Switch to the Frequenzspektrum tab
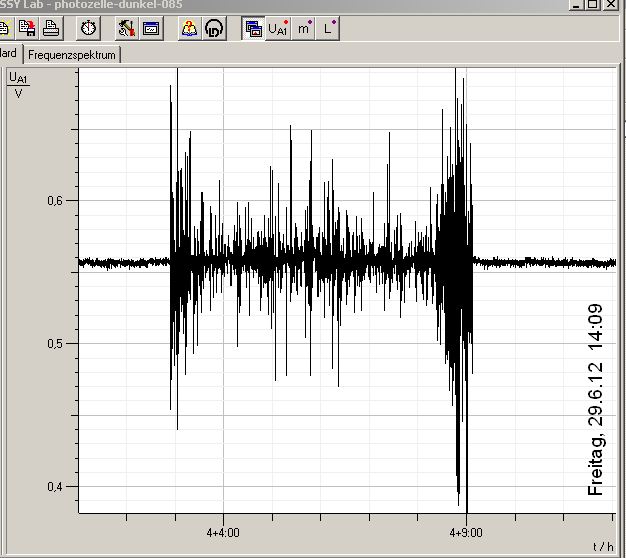The height and width of the screenshot is (558, 626). (72, 55)
